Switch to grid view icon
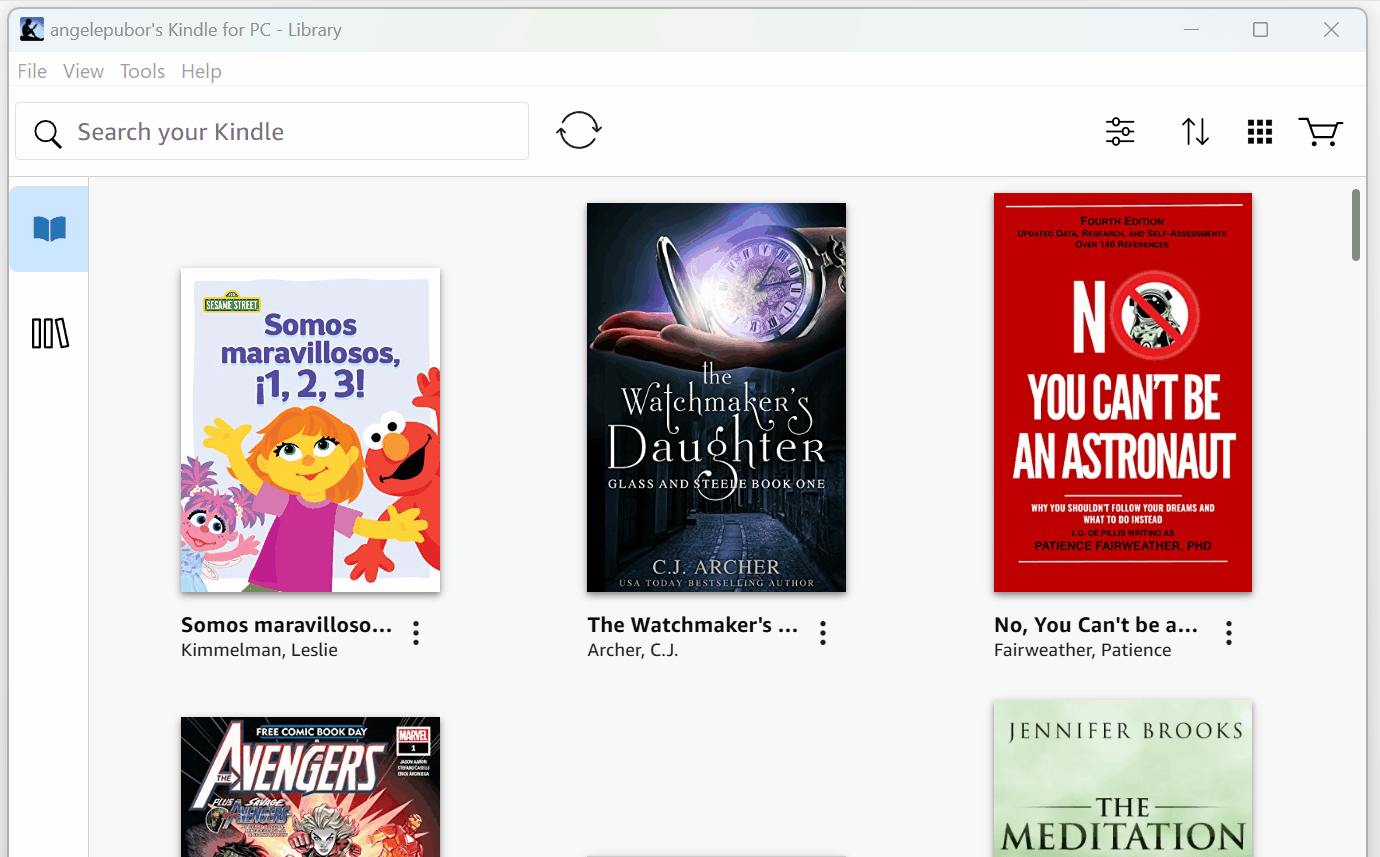The image size is (1380, 857). click(x=1260, y=132)
